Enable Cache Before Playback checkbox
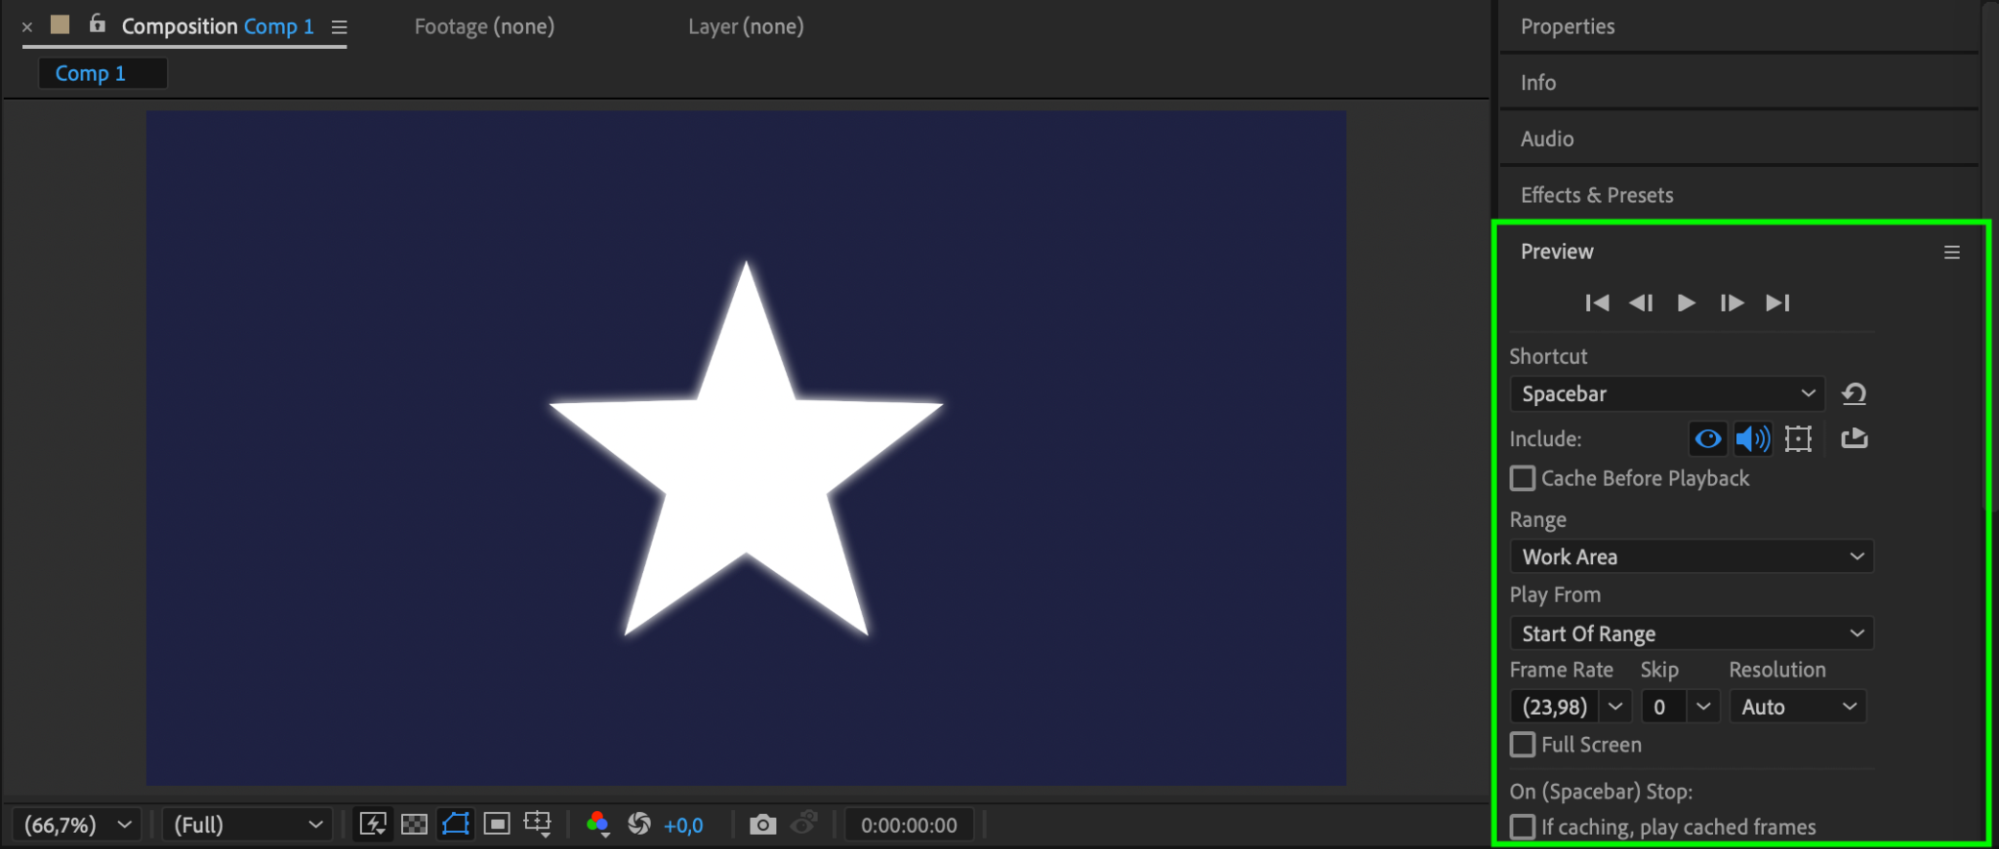Viewport: 1999px width, 850px height. (1522, 478)
